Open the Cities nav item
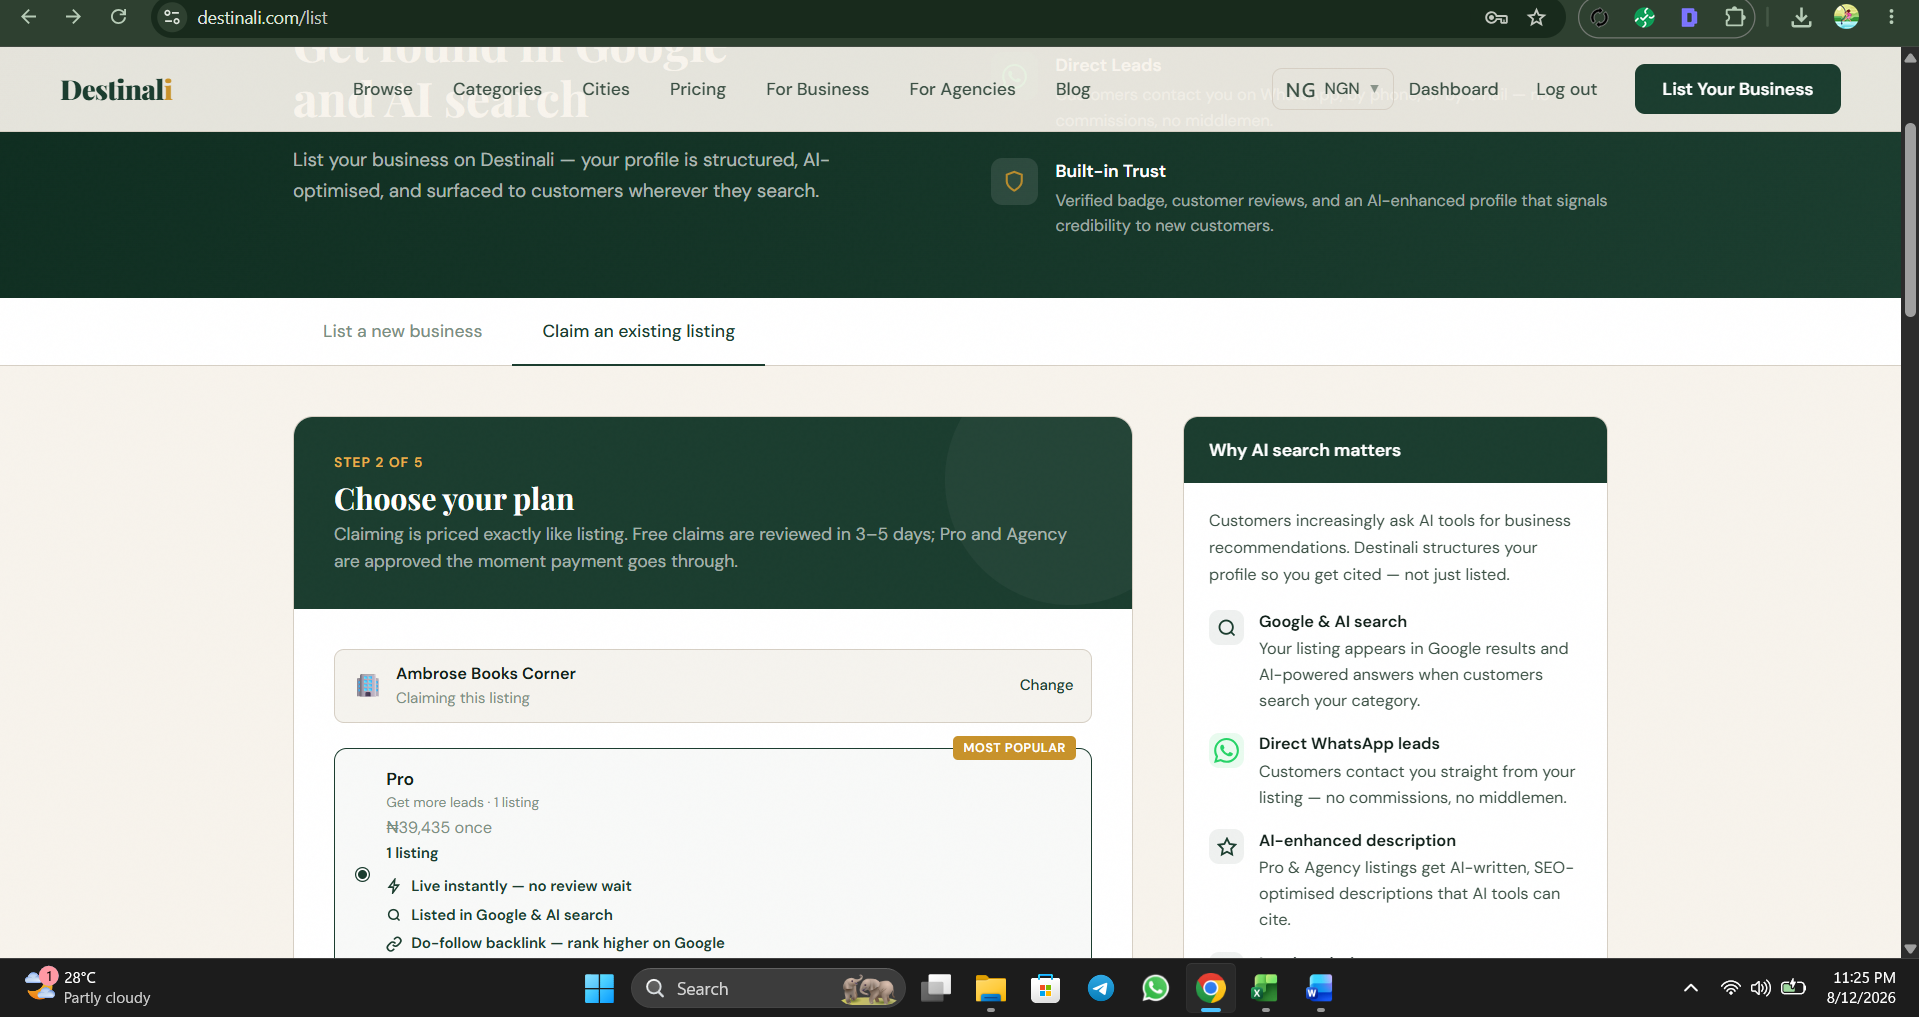The height and width of the screenshot is (1017, 1919). pyautogui.click(x=606, y=89)
